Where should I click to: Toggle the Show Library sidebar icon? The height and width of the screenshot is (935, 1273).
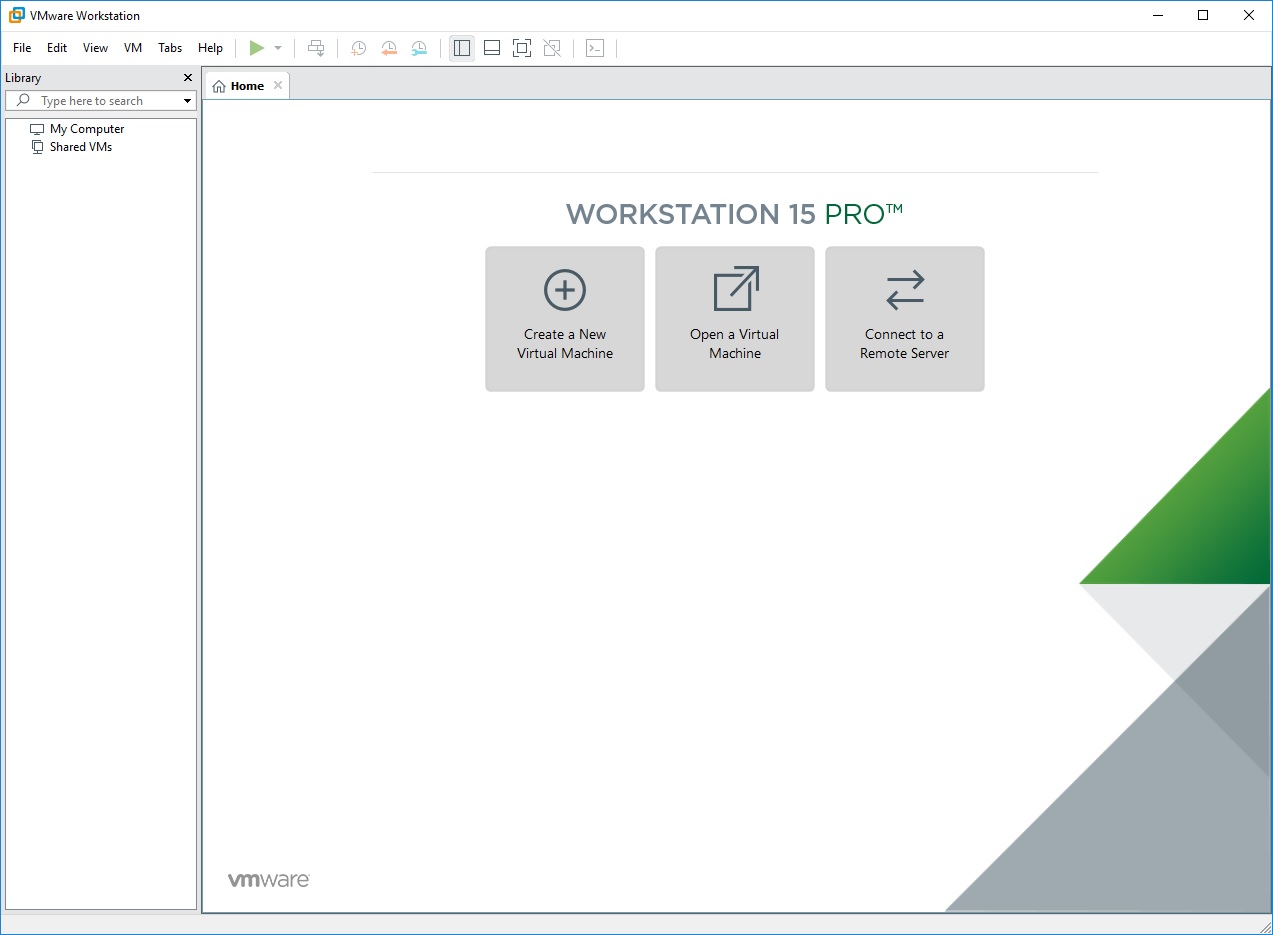[462, 48]
